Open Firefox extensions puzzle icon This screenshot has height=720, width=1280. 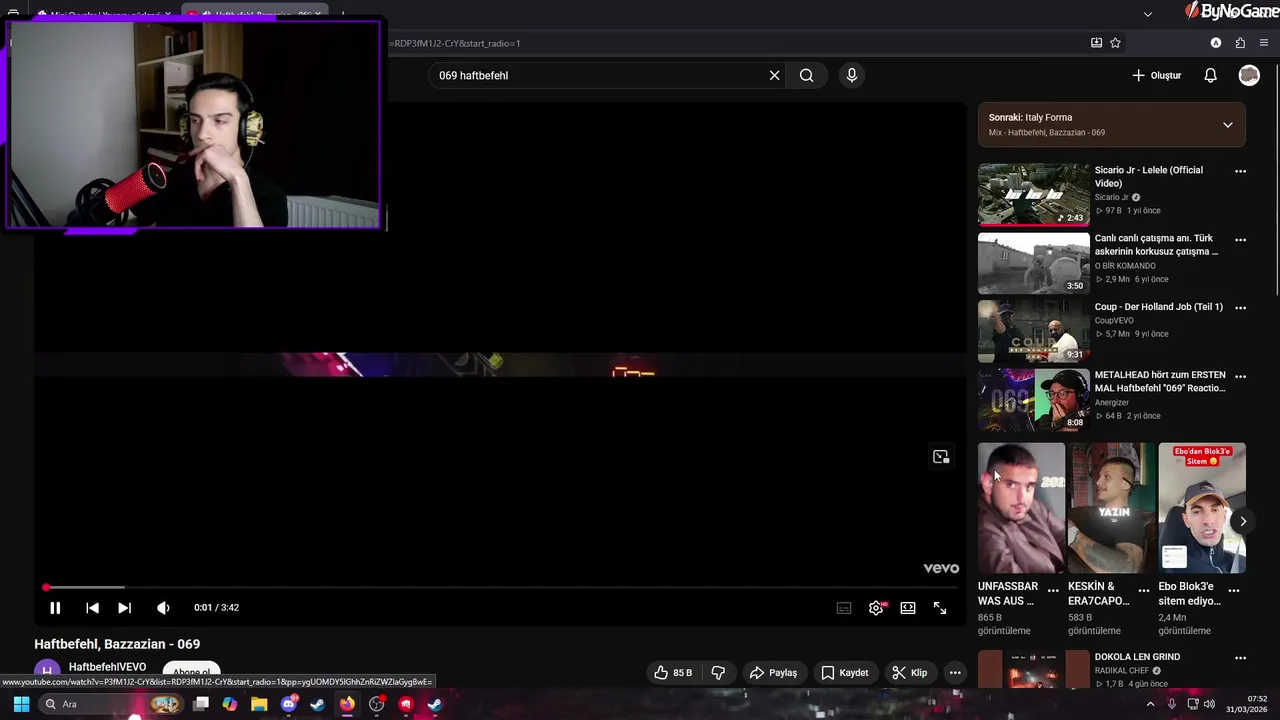tap(1240, 43)
